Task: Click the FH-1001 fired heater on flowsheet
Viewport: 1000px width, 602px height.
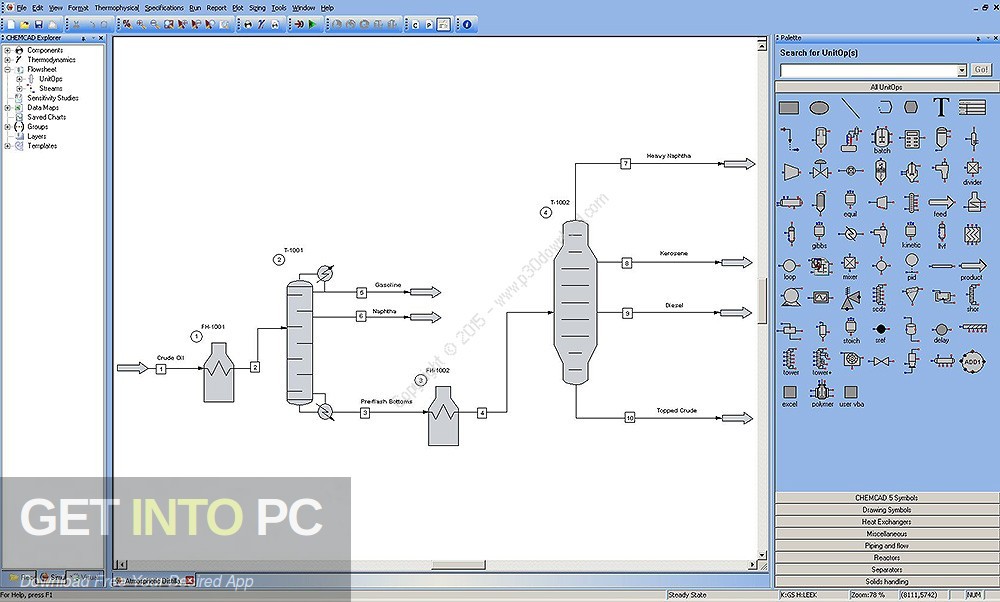Action: [x=219, y=372]
